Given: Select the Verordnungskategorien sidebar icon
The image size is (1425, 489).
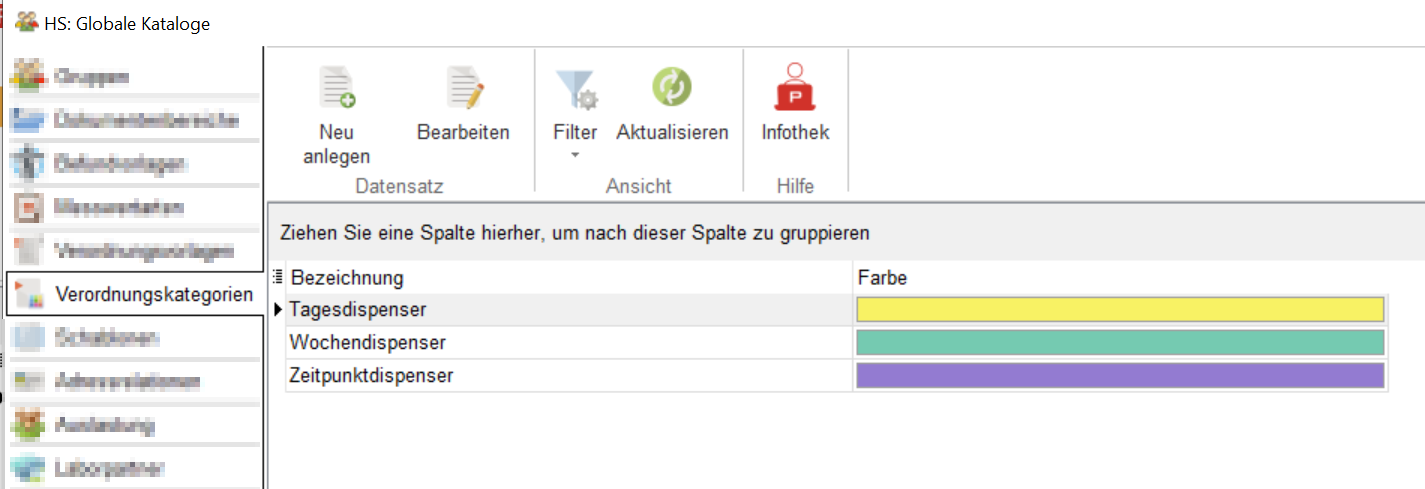Looking at the screenshot, I should coord(28,294).
